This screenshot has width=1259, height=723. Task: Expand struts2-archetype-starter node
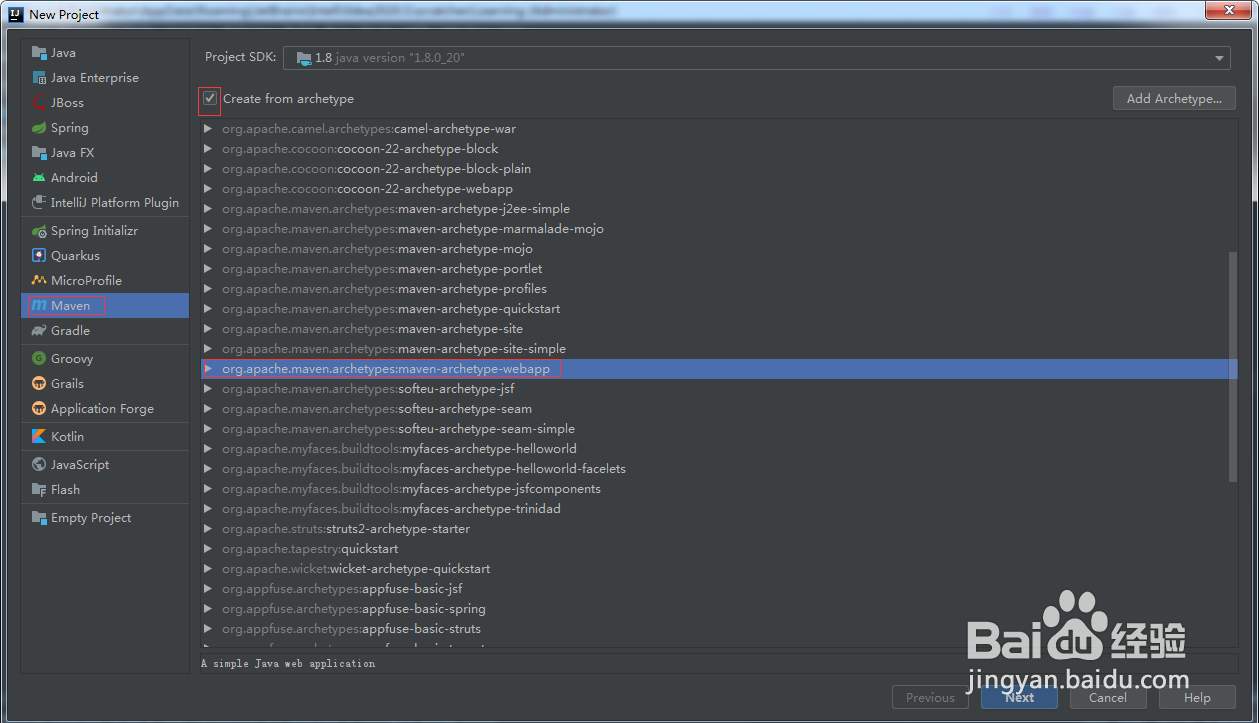(208, 529)
